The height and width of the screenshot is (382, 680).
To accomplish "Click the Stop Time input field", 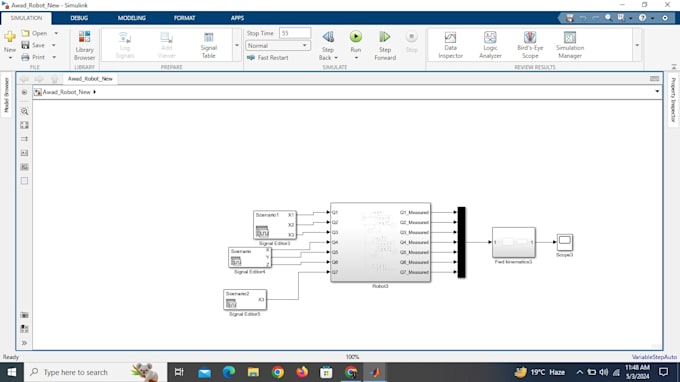I will [x=295, y=33].
